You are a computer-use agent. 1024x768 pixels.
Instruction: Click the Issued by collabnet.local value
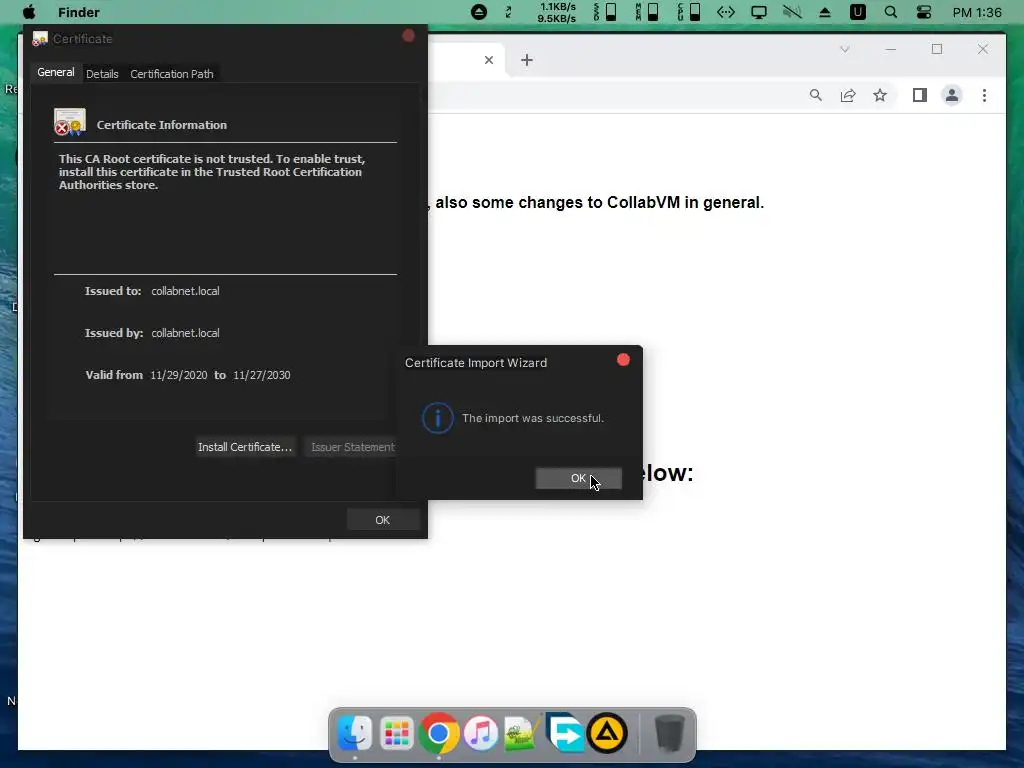coord(185,333)
